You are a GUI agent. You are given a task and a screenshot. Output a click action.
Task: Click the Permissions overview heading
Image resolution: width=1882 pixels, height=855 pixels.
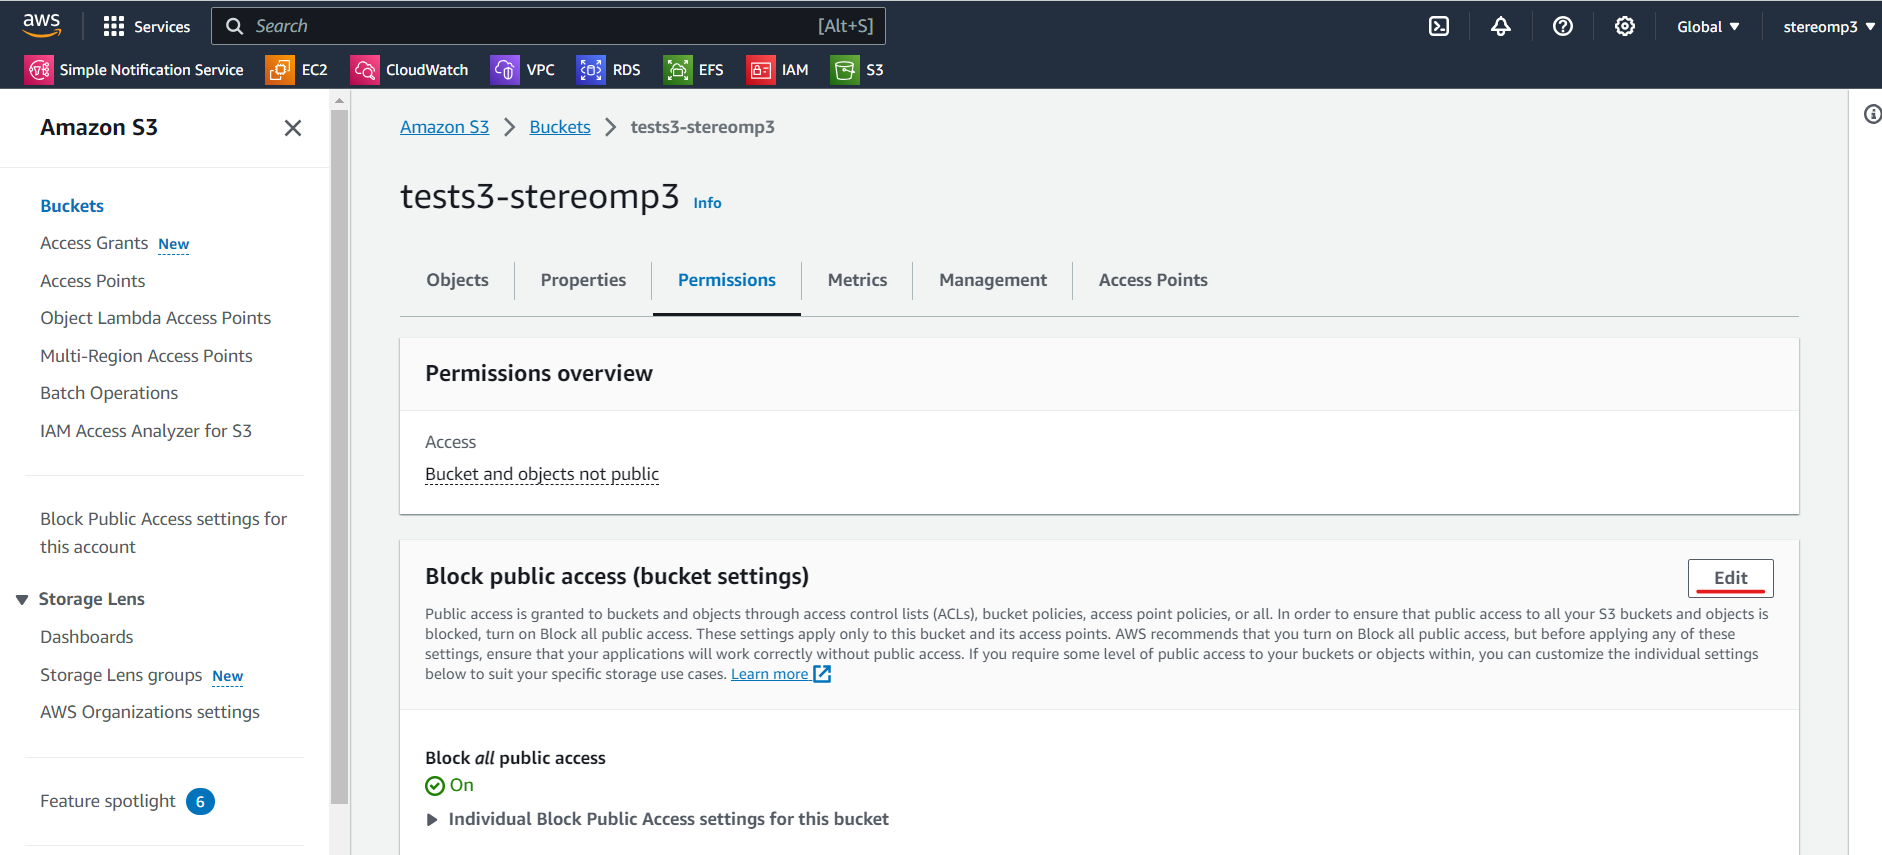tap(539, 374)
